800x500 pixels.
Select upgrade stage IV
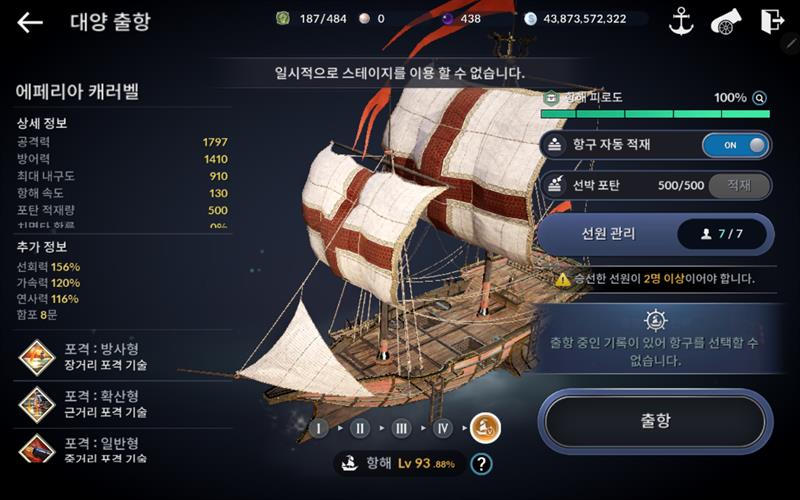point(442,428)
